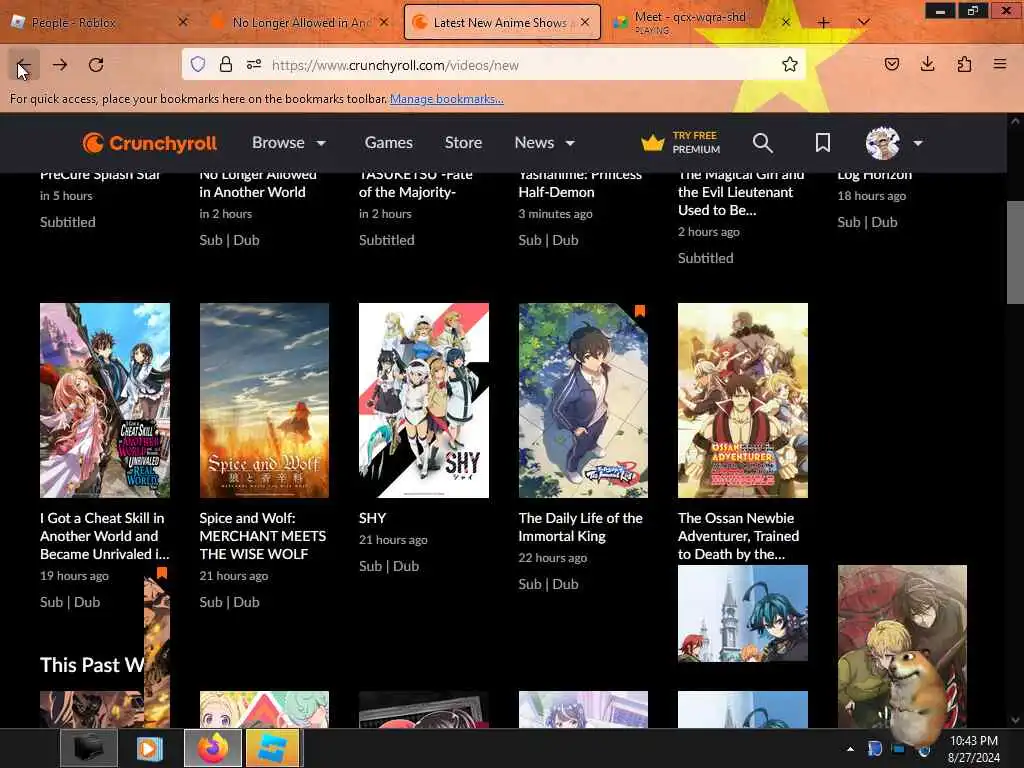
Task: Bookmark this page with the star icon
Action: (x=790, y=64)
